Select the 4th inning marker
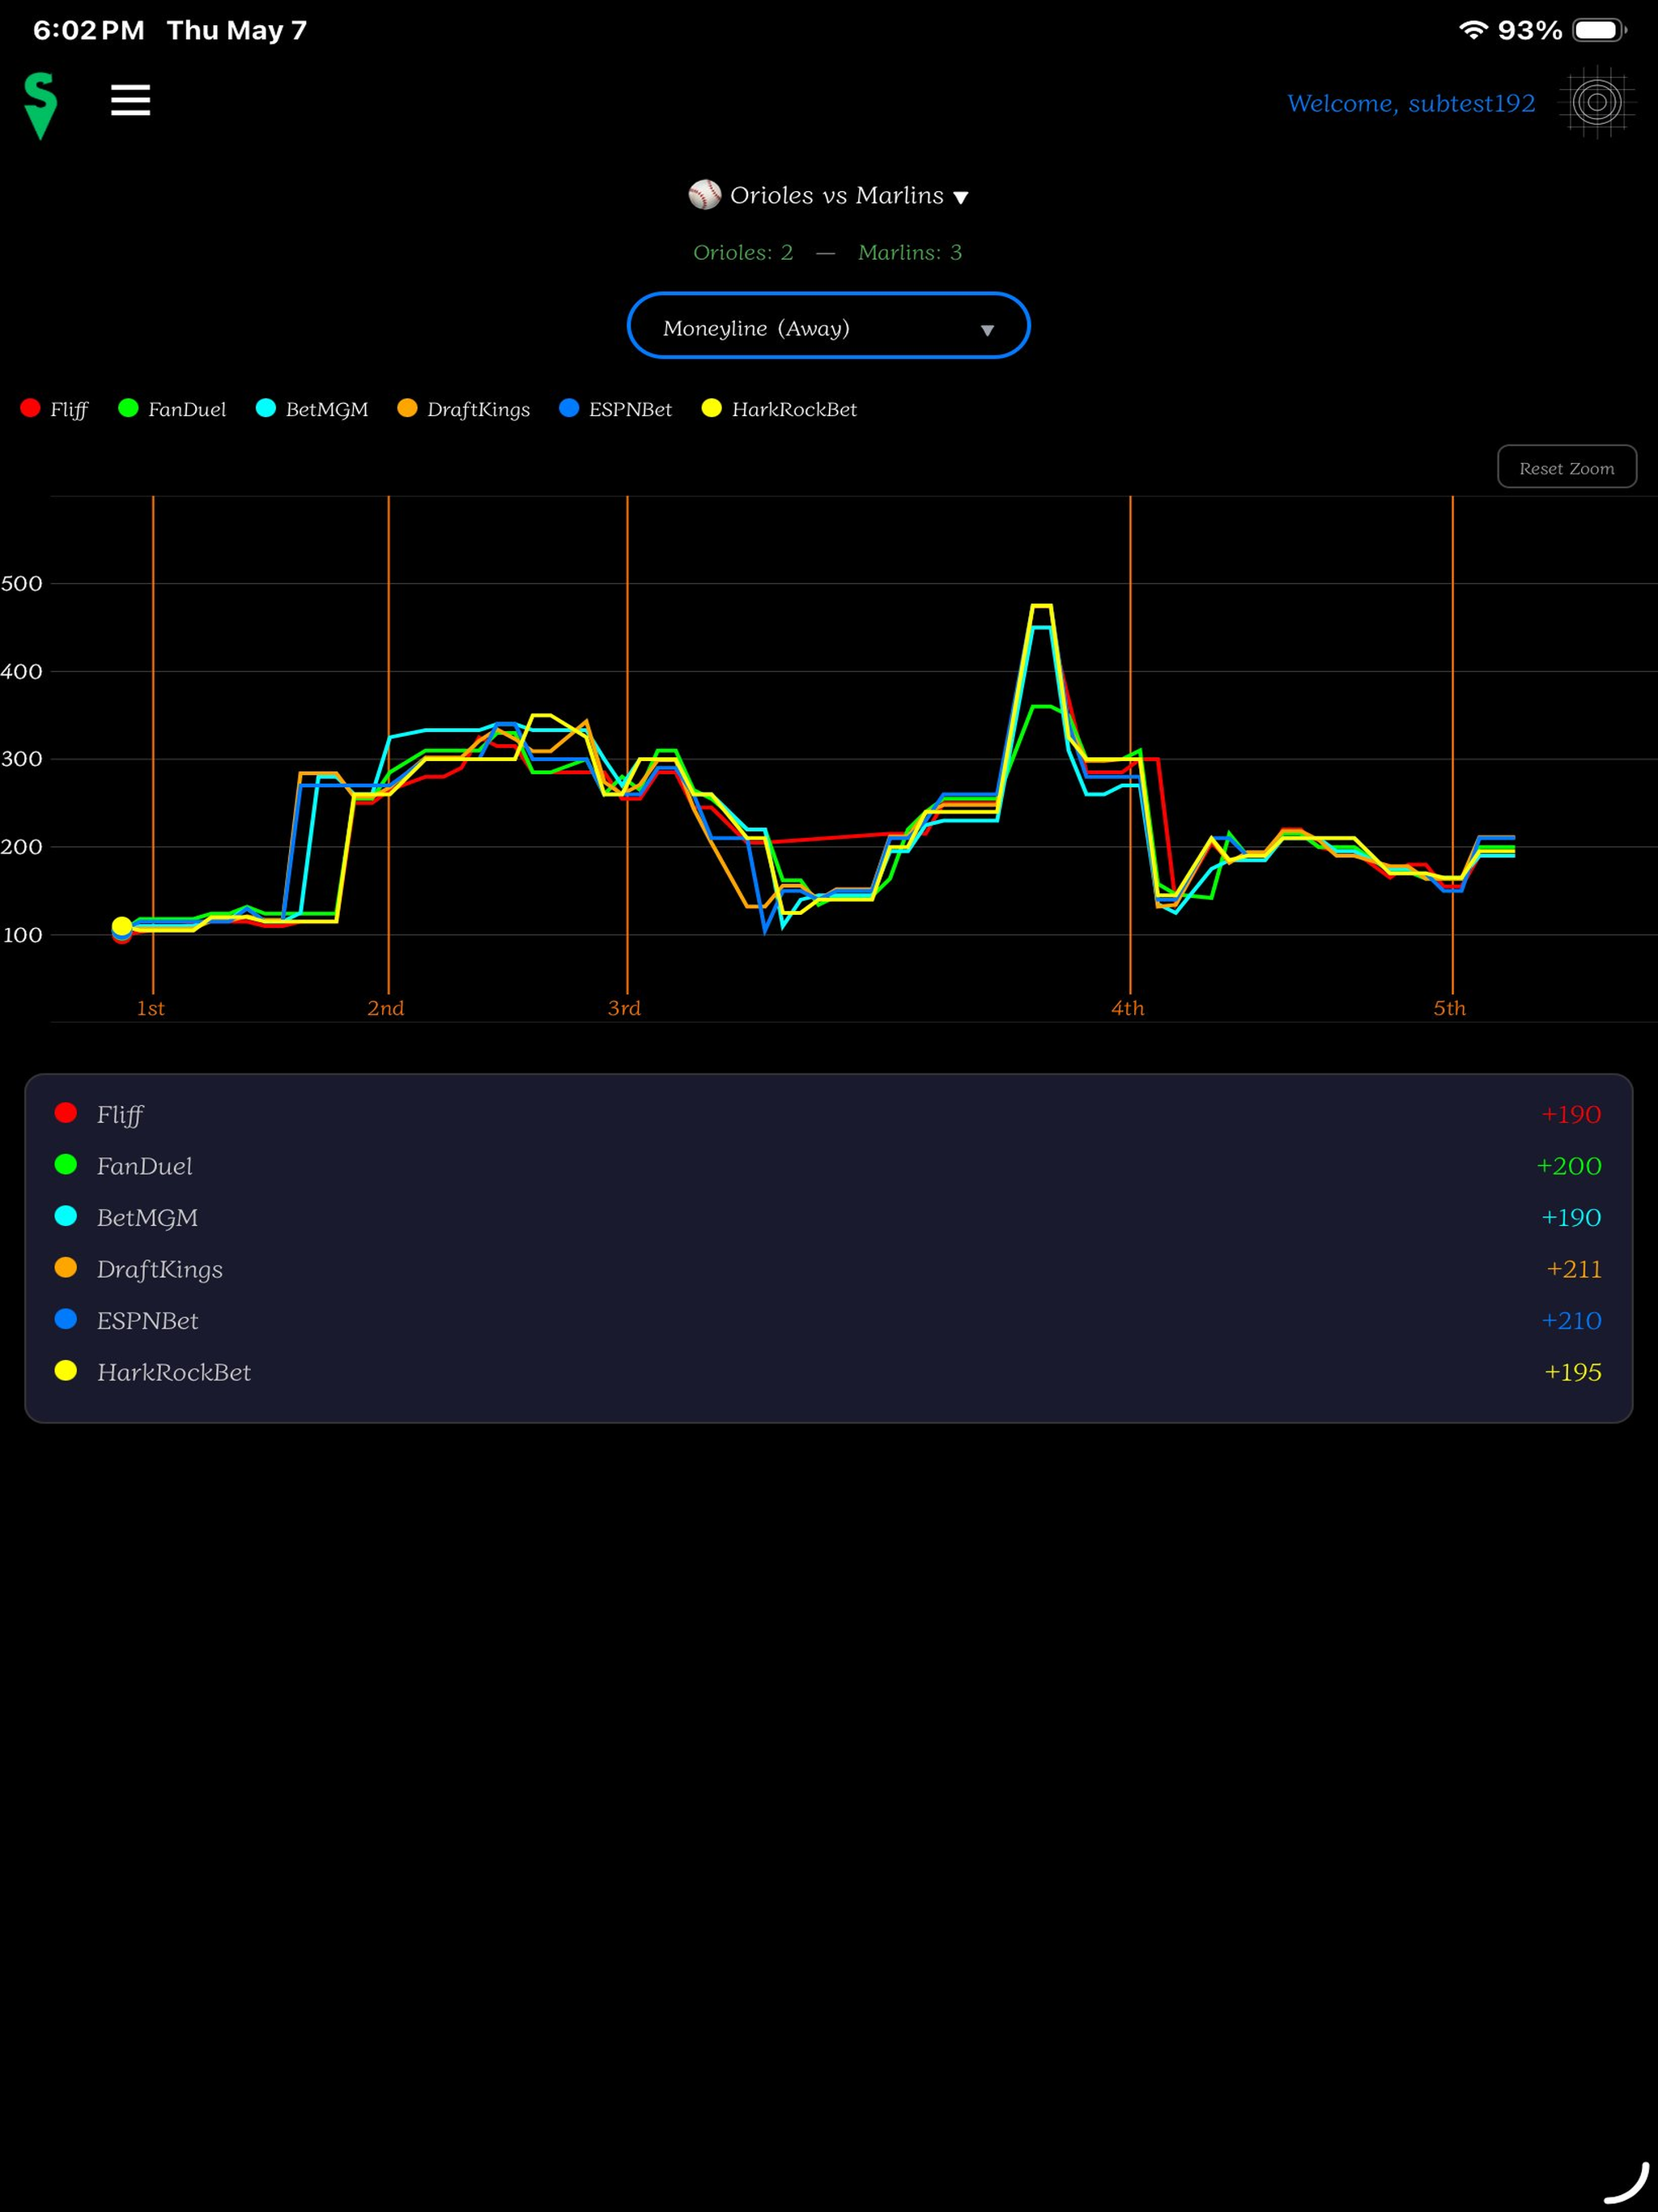Viewport: 1658px width, 2212px height. [x=1128, y=1008]
